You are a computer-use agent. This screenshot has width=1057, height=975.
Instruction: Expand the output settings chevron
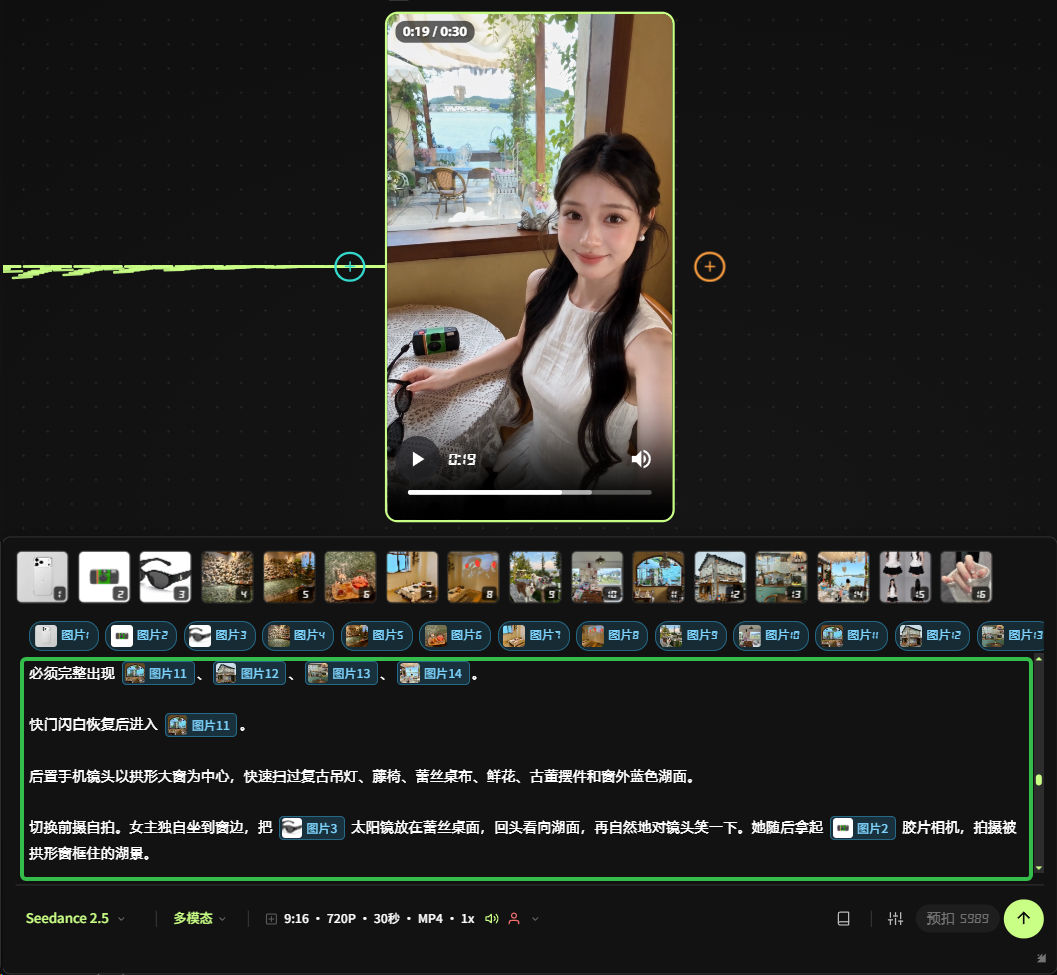(535, 919)
